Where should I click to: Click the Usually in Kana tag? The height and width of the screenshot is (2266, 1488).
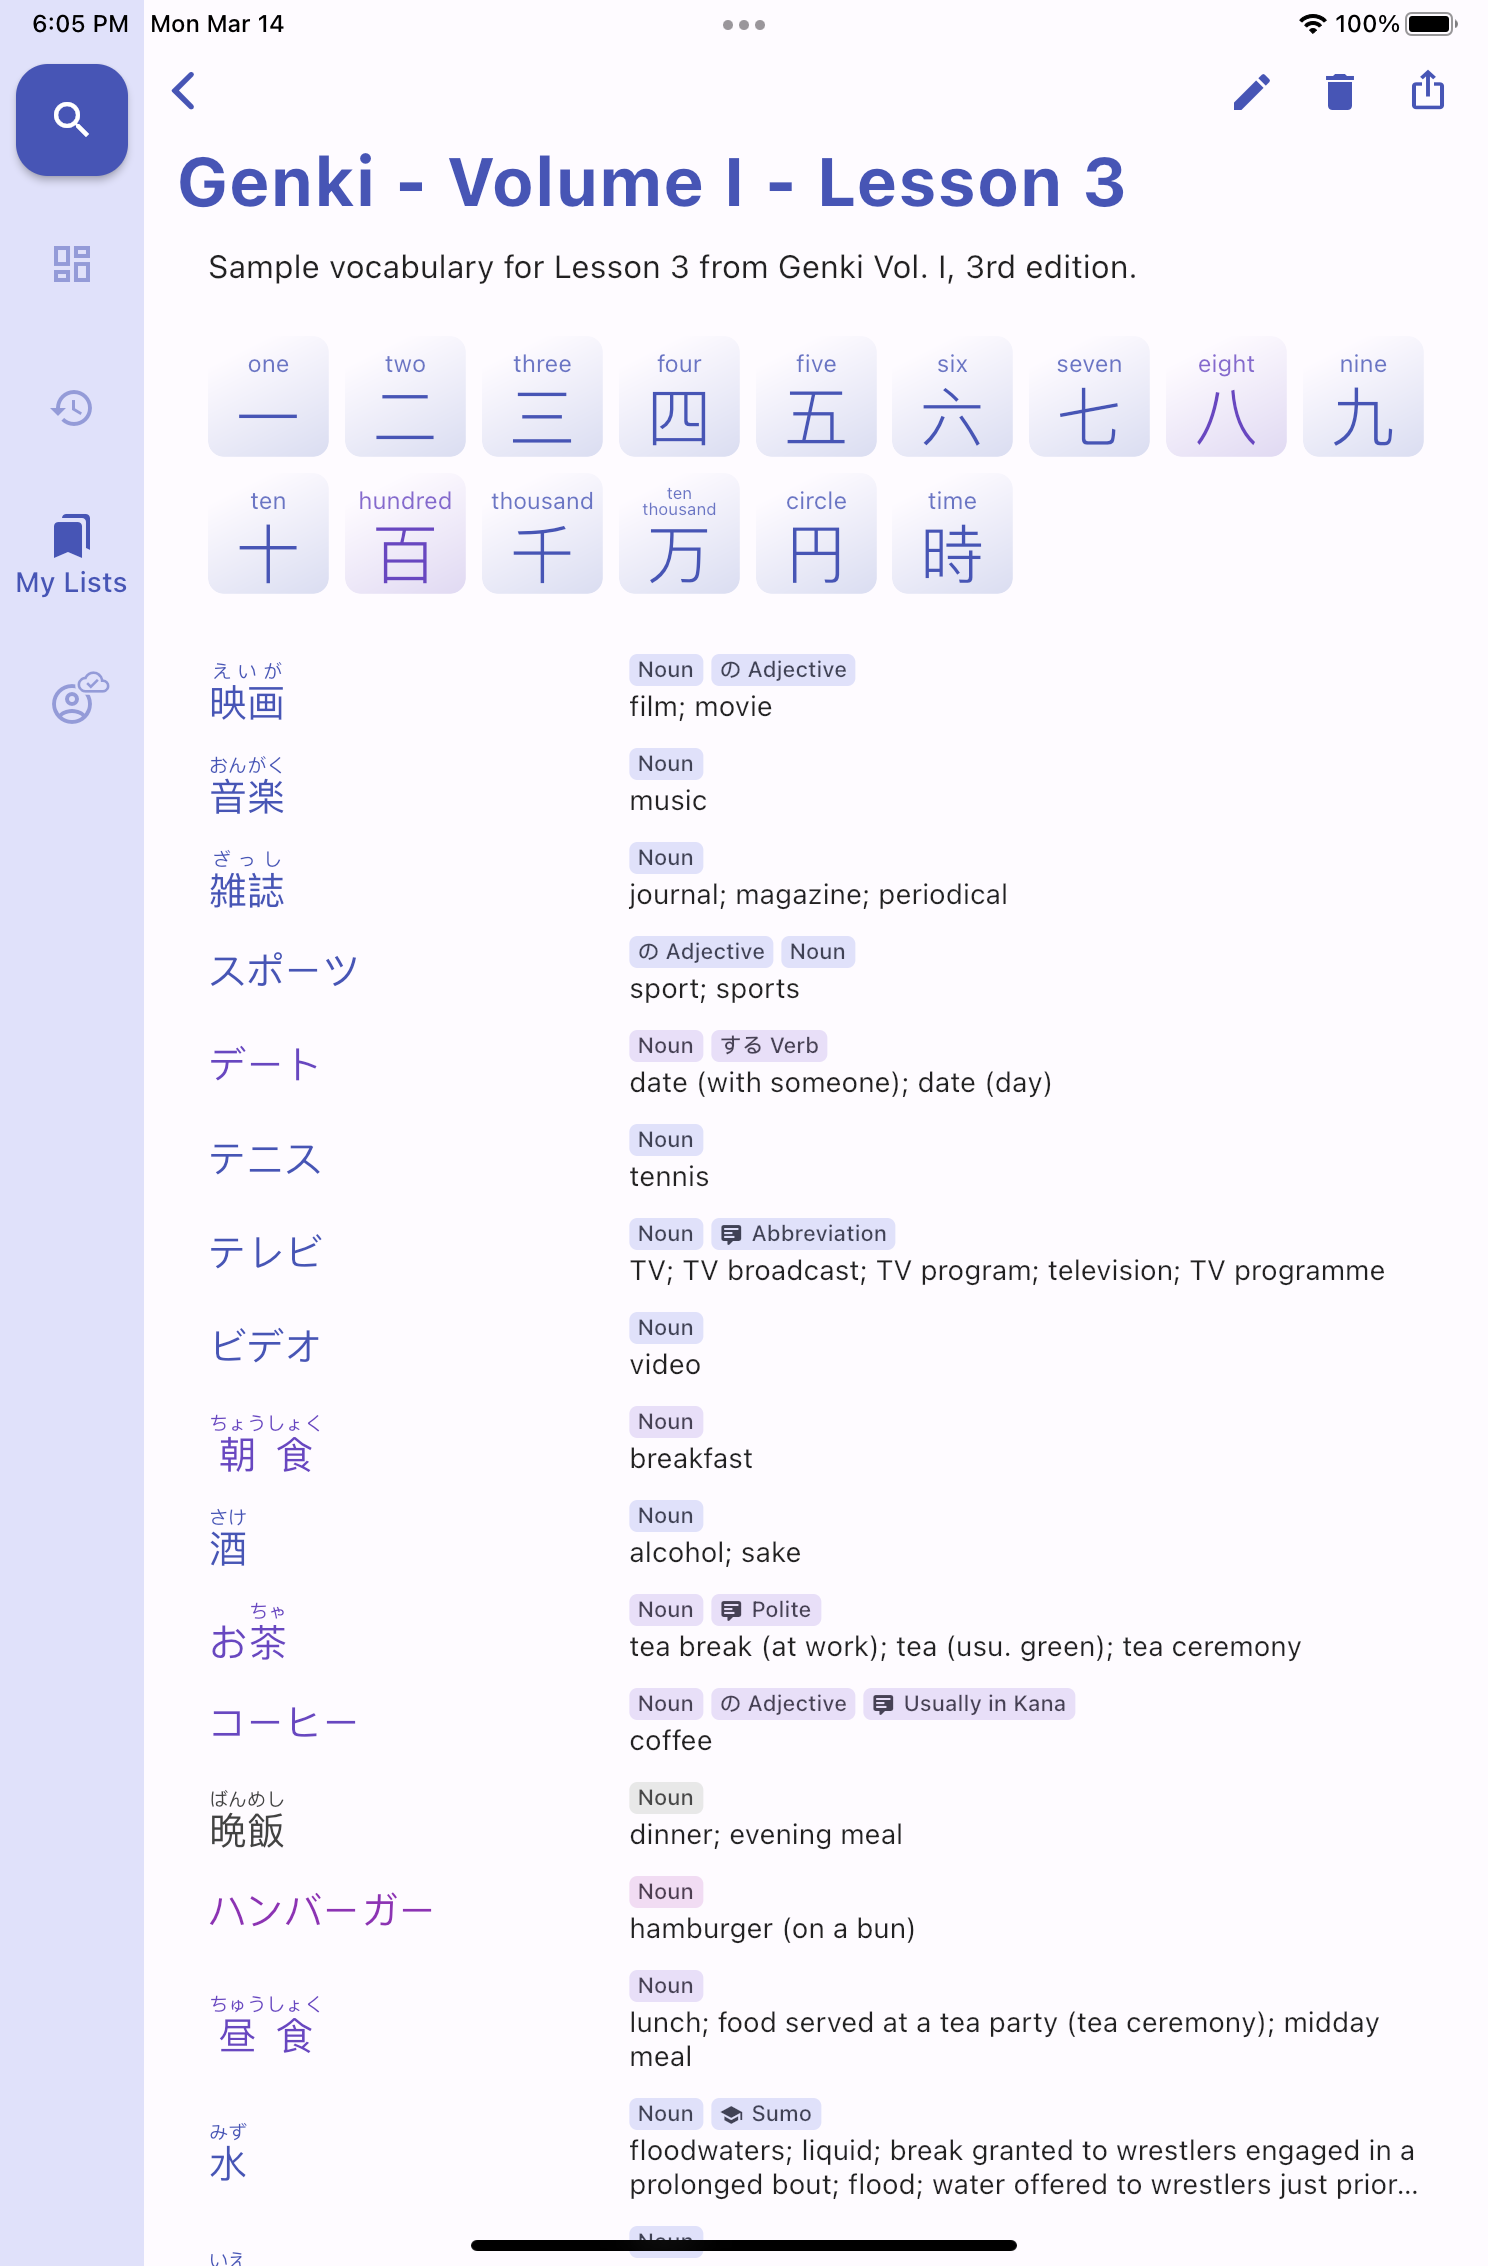click(x=969, y=1704)
